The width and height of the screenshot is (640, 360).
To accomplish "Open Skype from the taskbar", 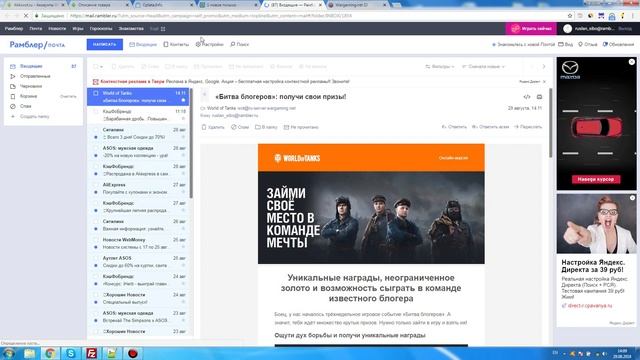I will coord(71,353).
